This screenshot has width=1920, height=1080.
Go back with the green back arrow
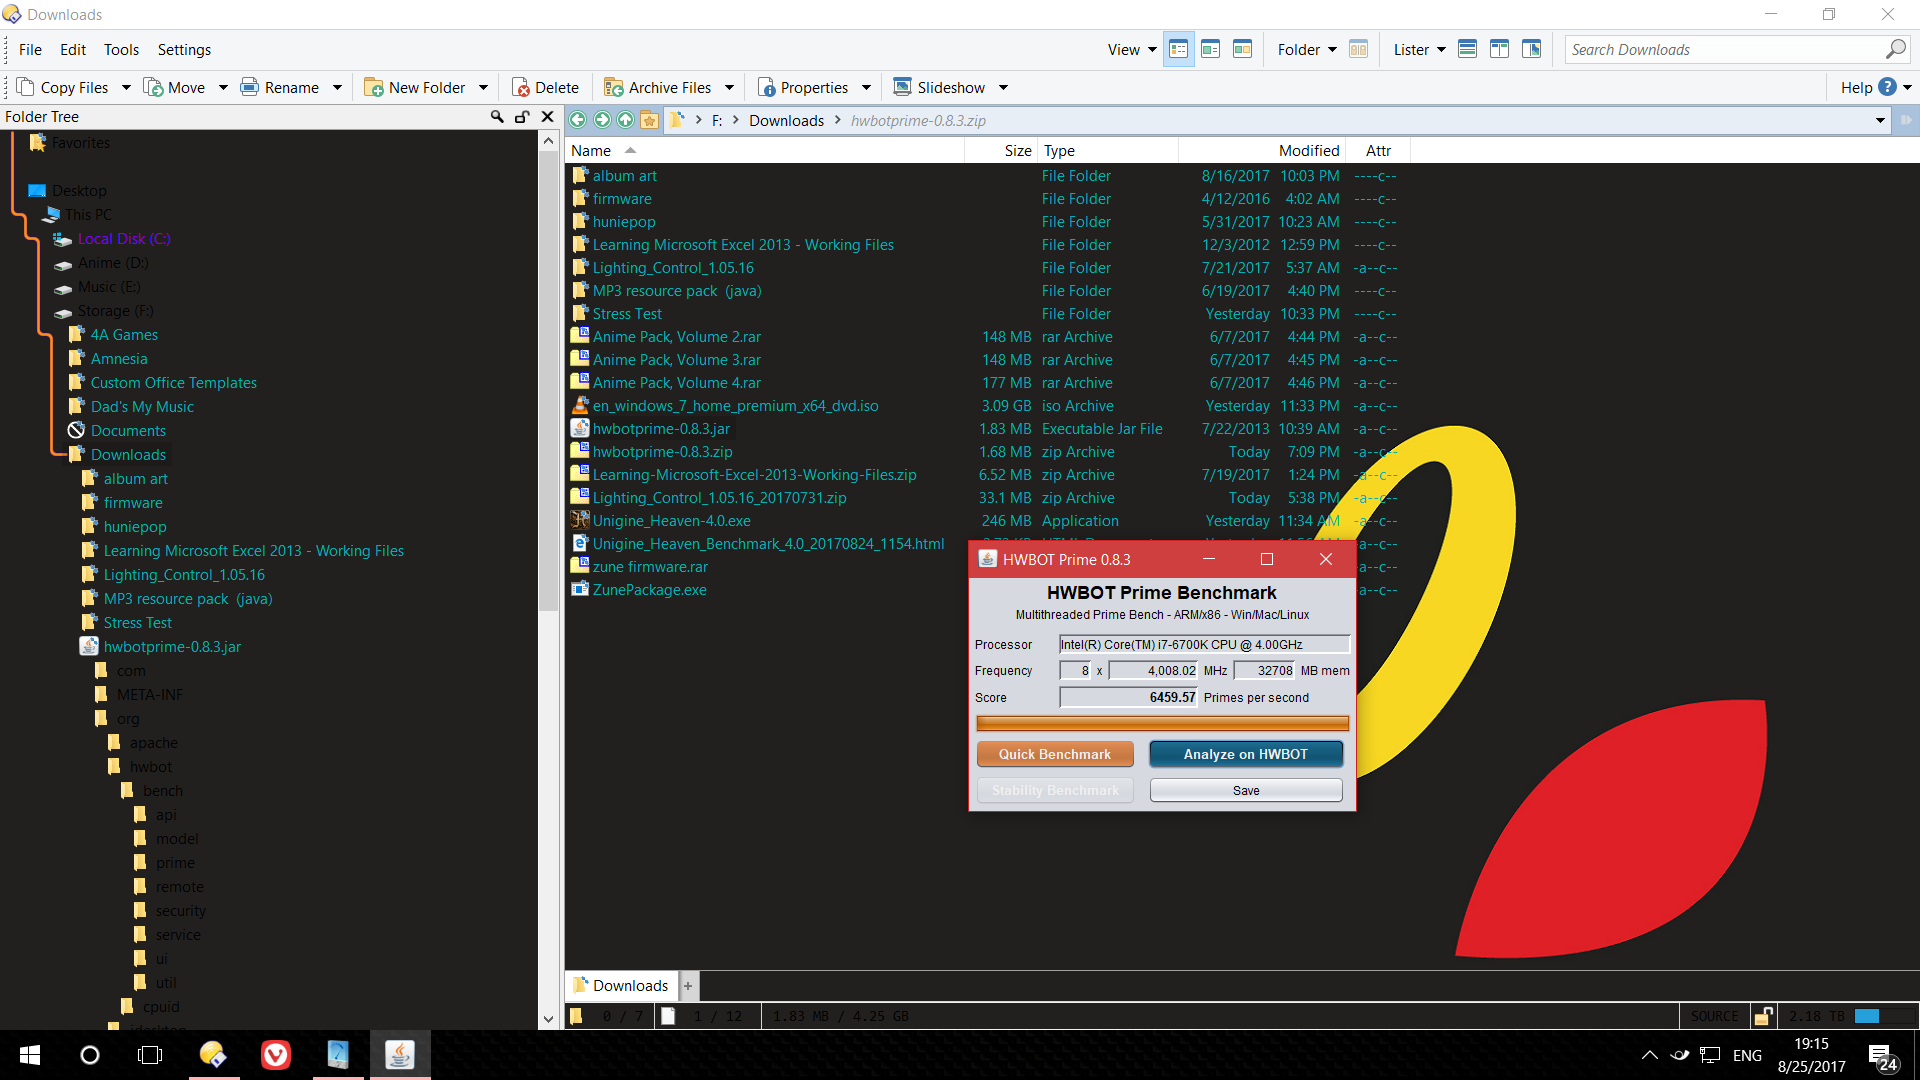click(578, 120)
